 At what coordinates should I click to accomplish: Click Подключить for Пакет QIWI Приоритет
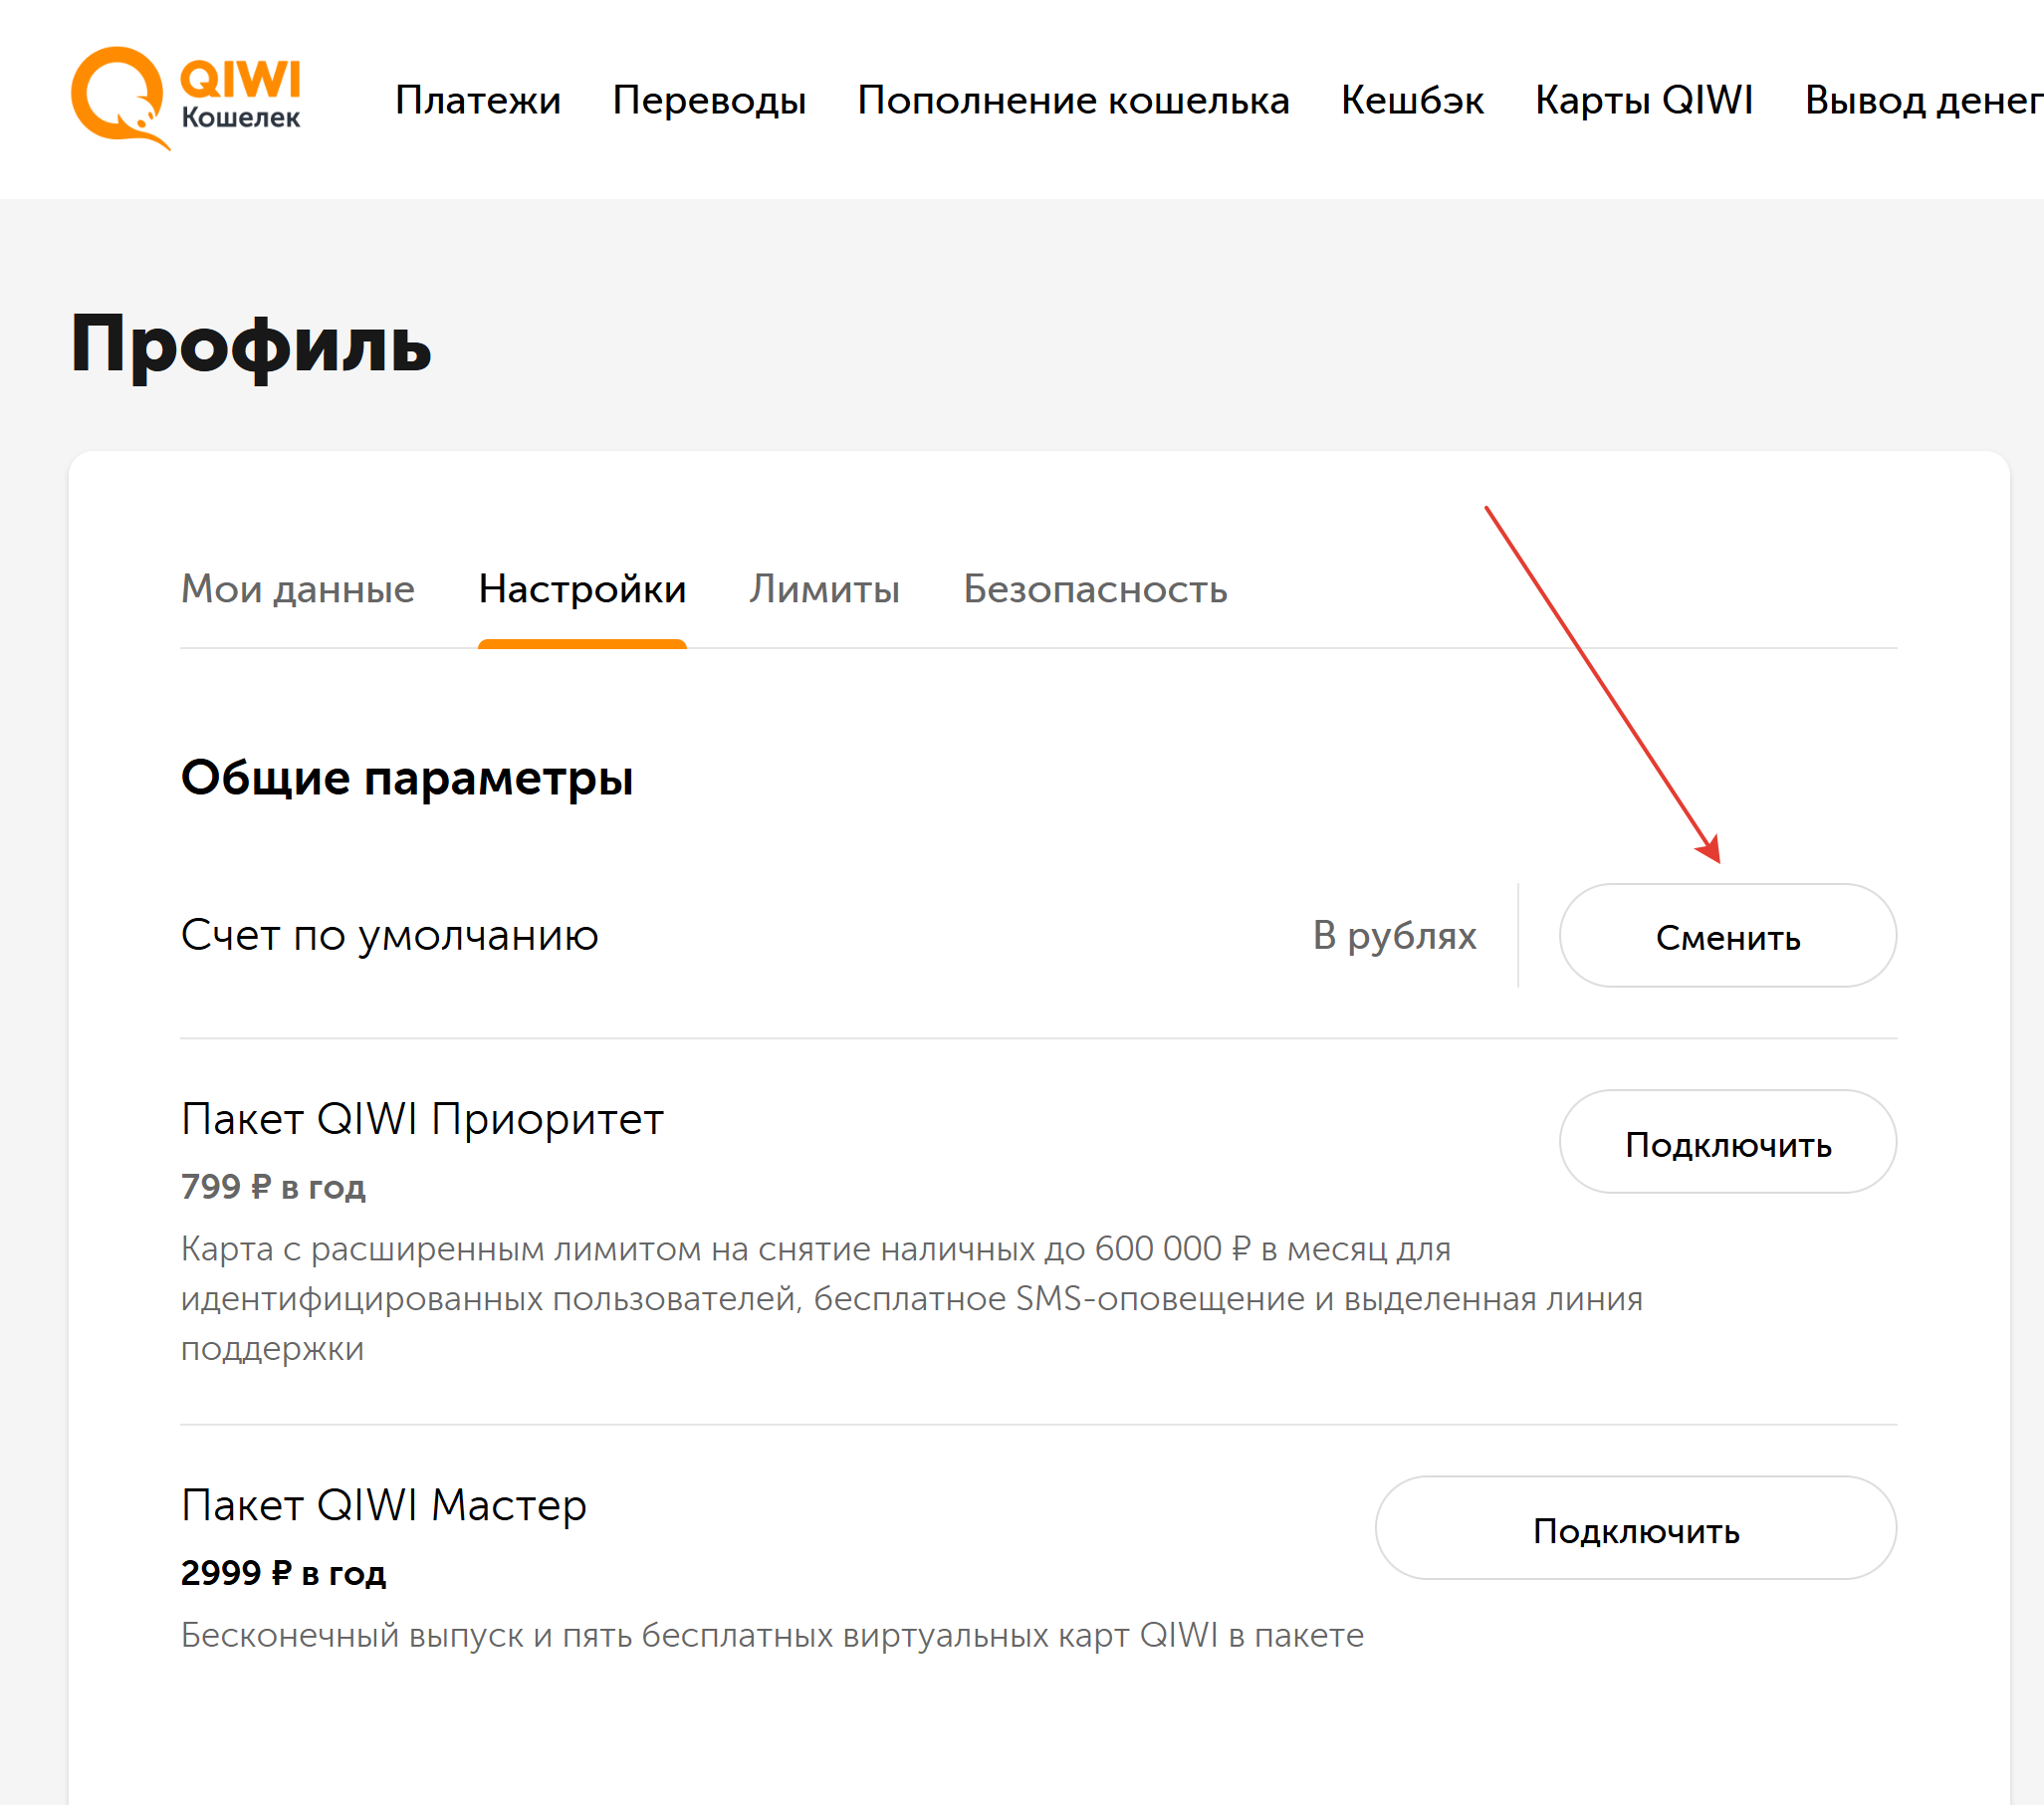[x=1728, y=1142]
